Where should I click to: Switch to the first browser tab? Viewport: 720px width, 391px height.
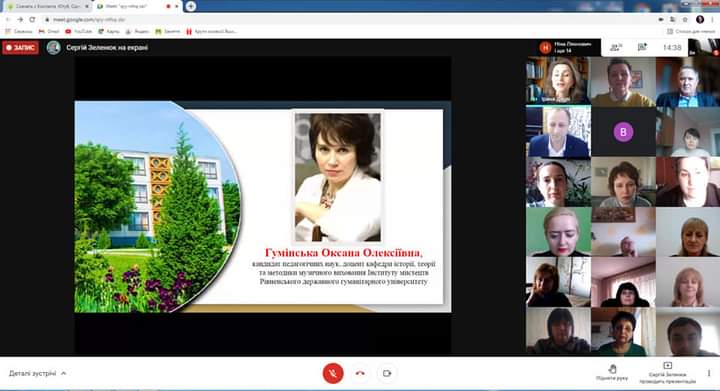47,6
